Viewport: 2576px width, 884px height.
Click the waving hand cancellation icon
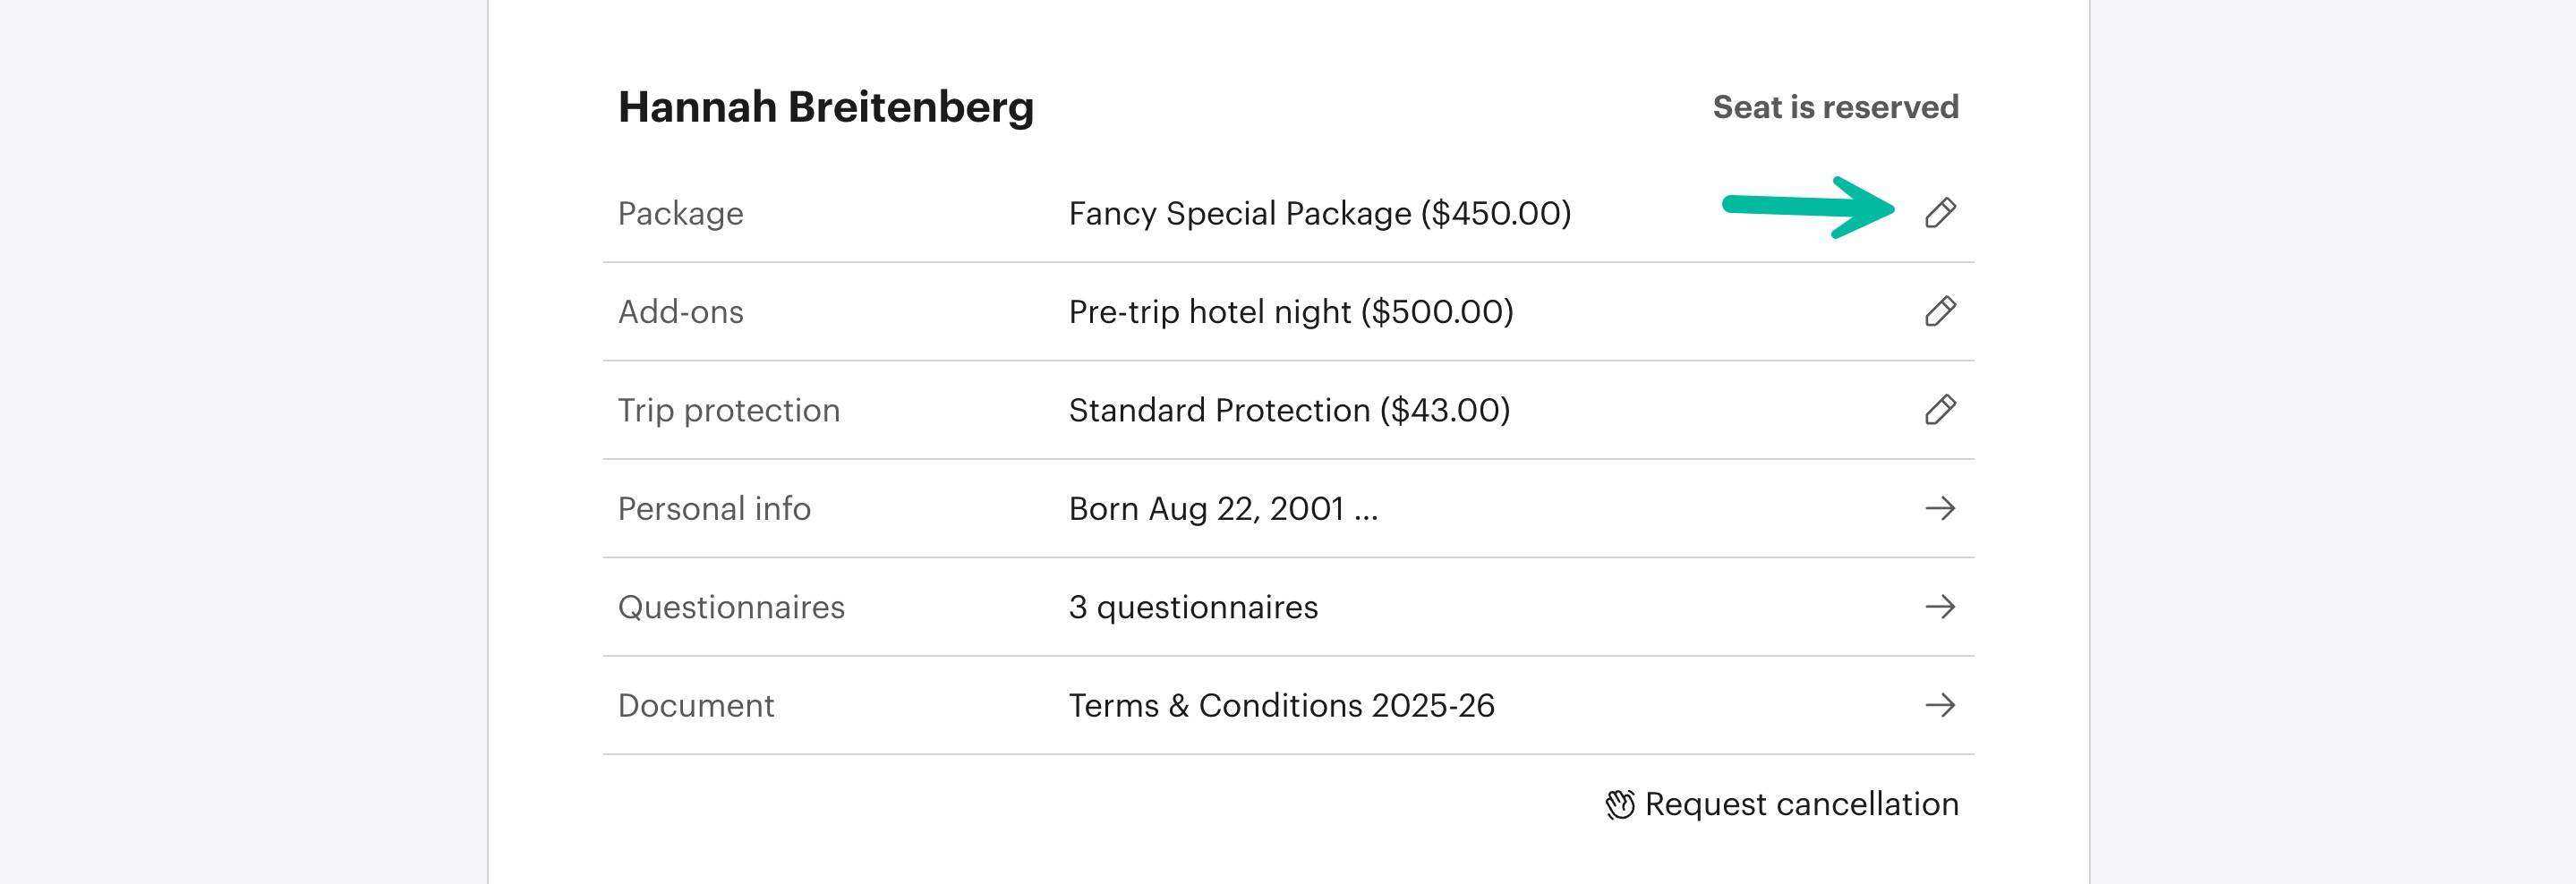tap(1620, 804)
